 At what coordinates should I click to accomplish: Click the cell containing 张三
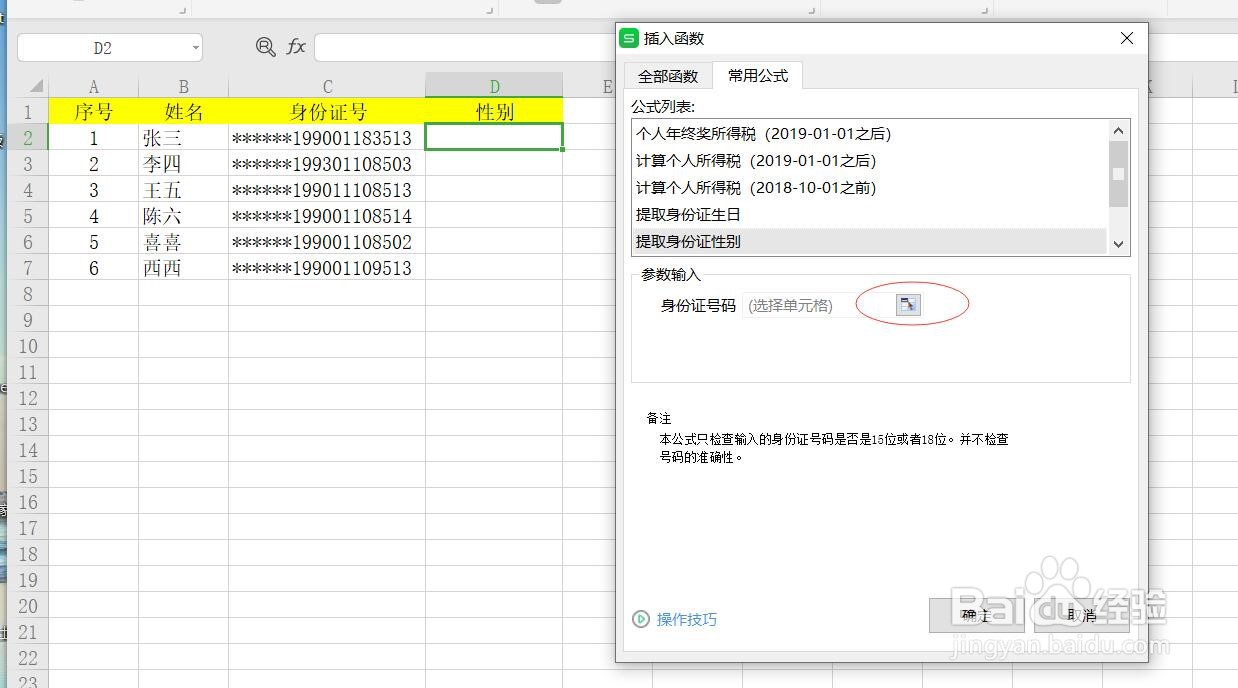(x=184, y=138)
